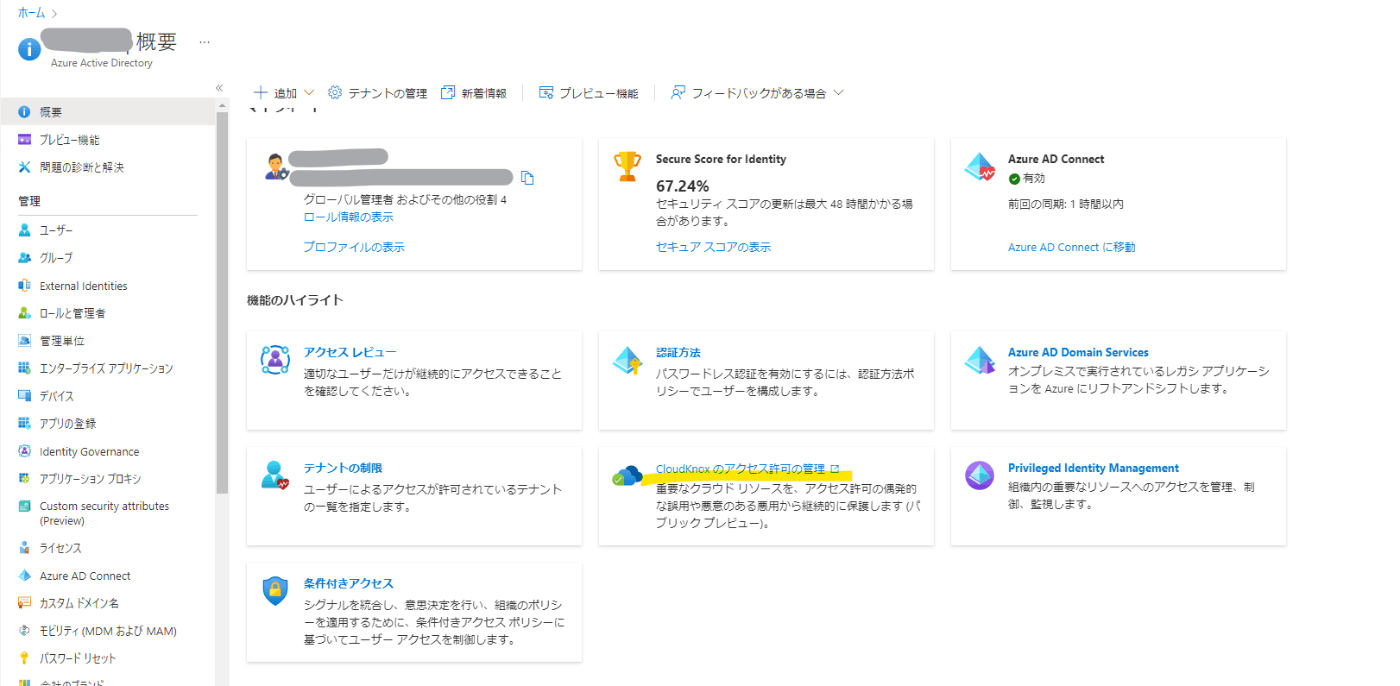Click the 問題の診断と解決 wrench icon

tap(25, 167)
